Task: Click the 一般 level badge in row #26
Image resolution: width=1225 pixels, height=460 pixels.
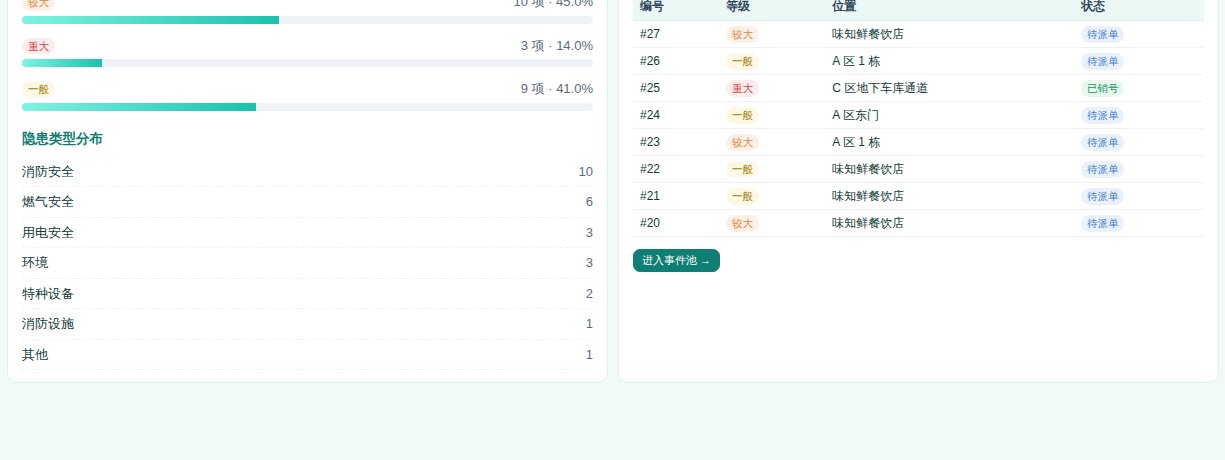Action: (742, 61)
